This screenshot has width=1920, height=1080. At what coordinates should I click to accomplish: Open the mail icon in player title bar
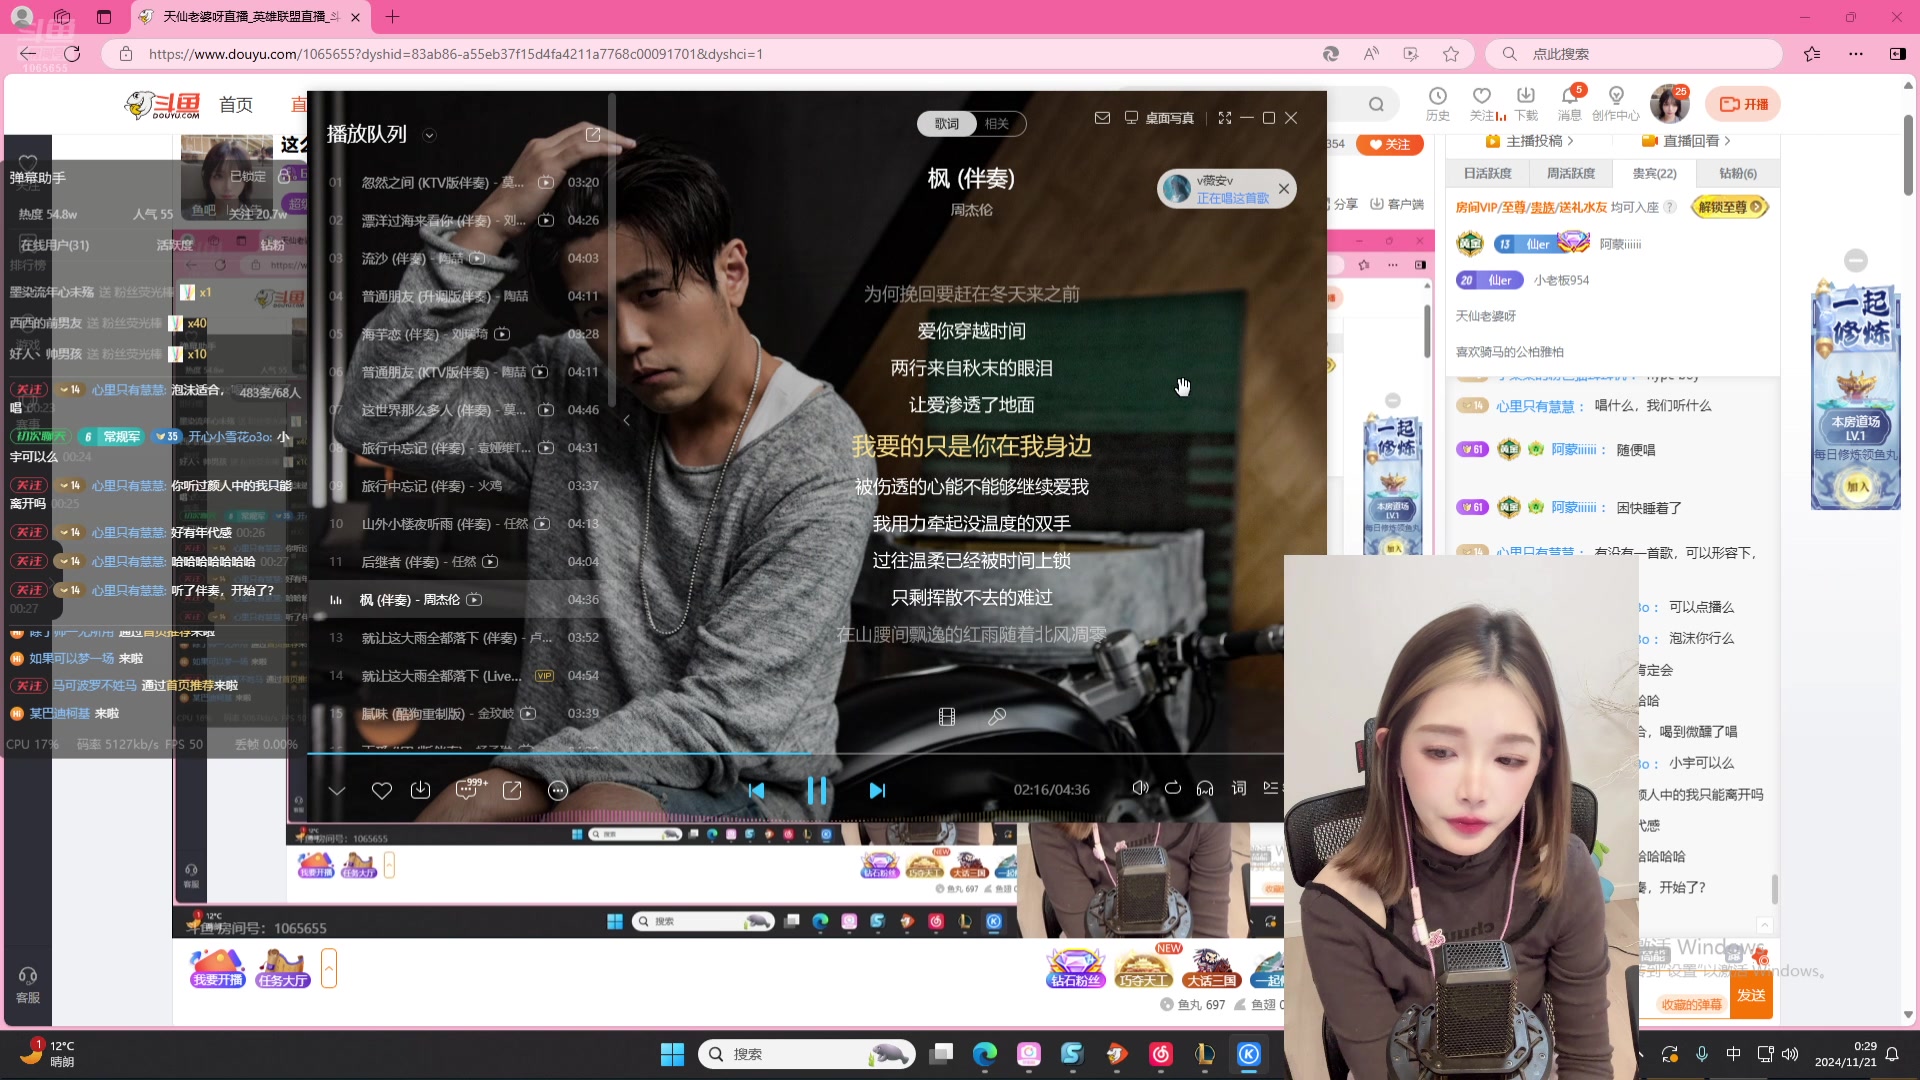tap(1102, 118)
